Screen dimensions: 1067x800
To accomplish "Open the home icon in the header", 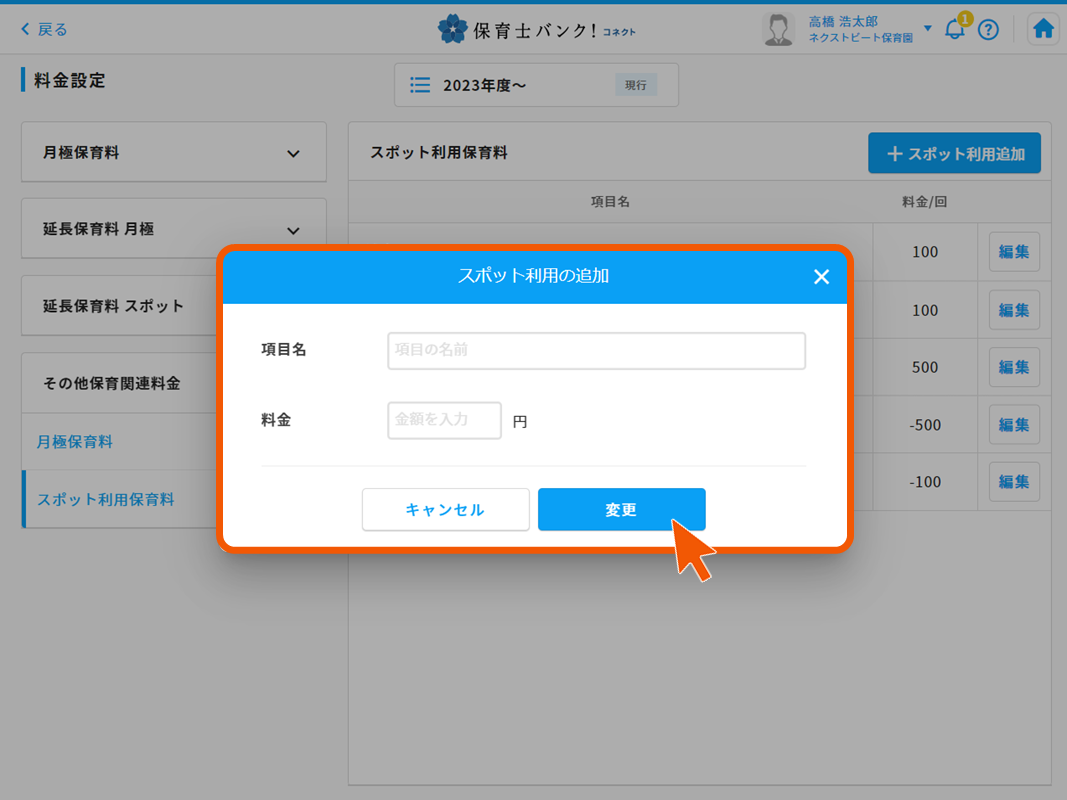I will (x=1042, y=28).
